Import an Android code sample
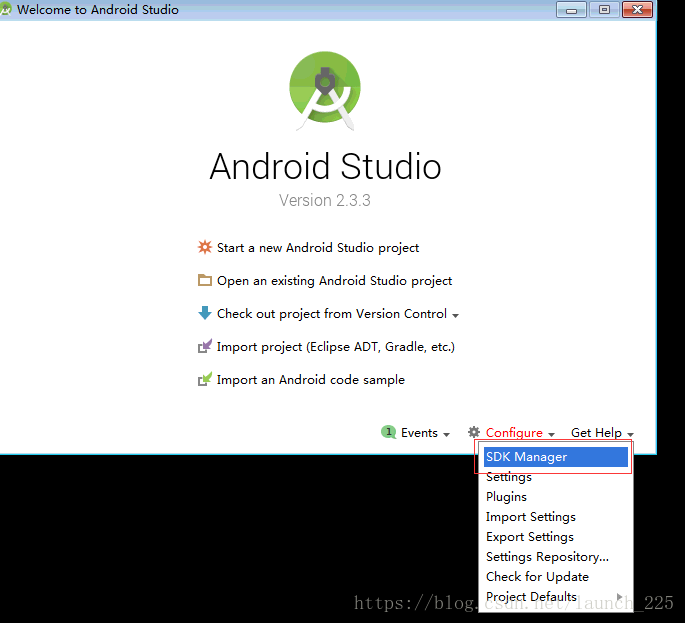 311,380
